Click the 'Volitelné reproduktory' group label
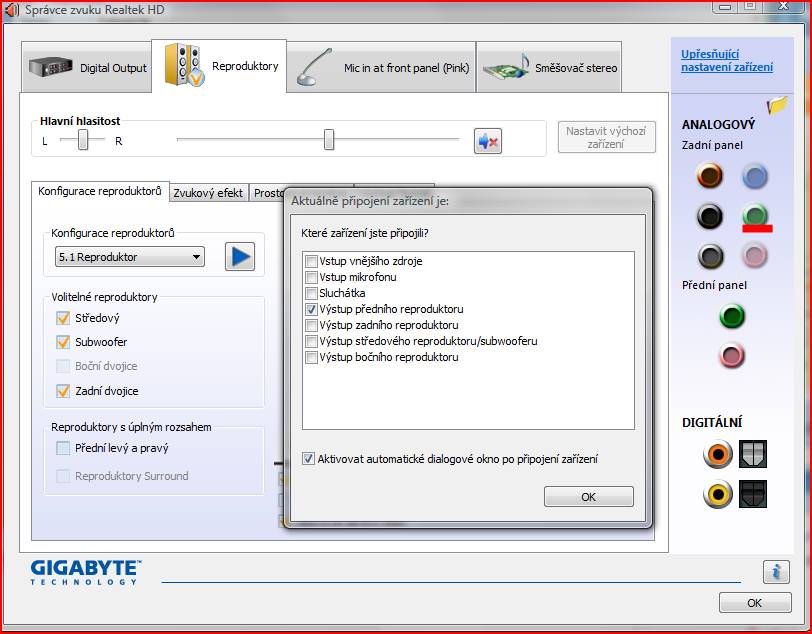This screenshot has height=634, width=812. (x=104, y=297)
